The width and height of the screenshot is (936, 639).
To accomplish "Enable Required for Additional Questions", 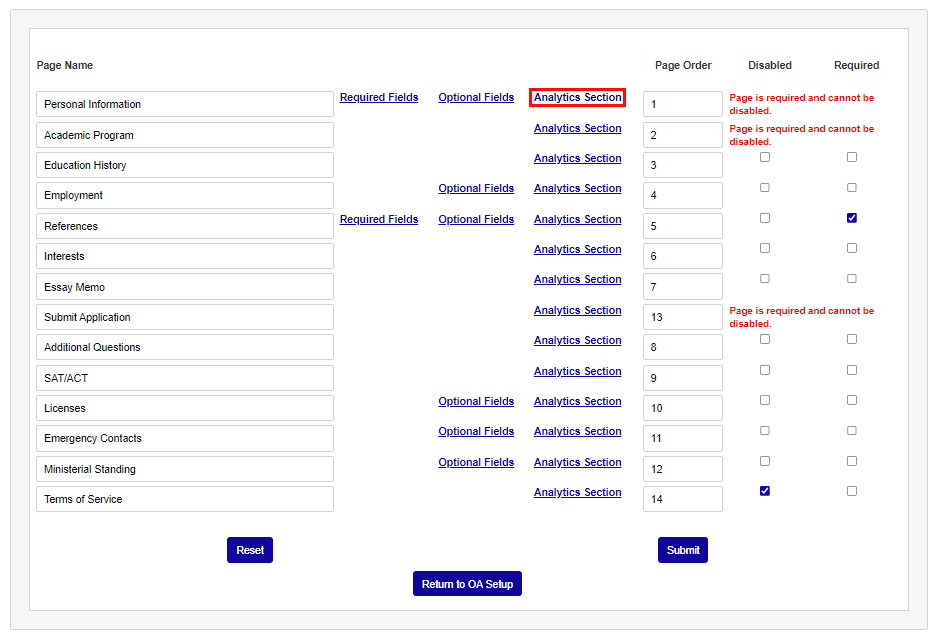I will coord(852,339).
